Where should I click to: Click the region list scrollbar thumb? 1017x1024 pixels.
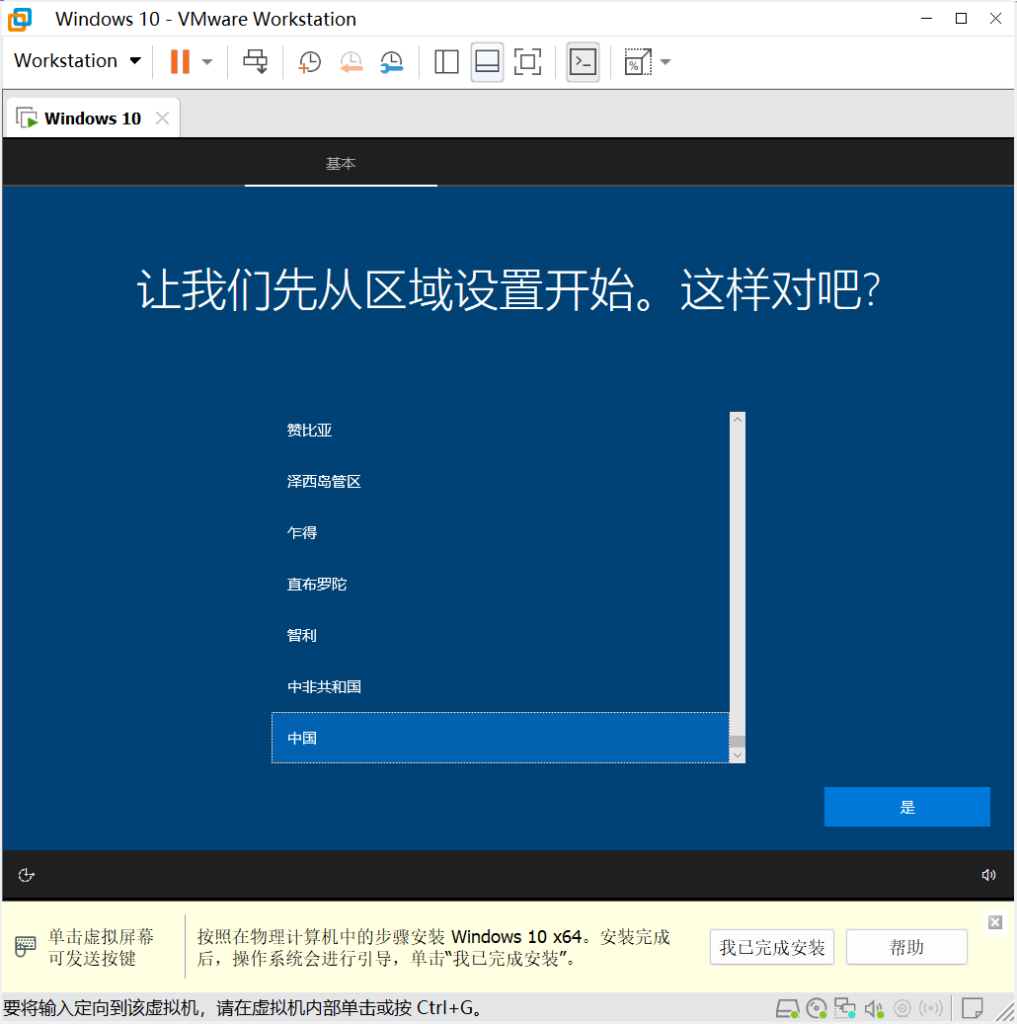coord(737,741)
